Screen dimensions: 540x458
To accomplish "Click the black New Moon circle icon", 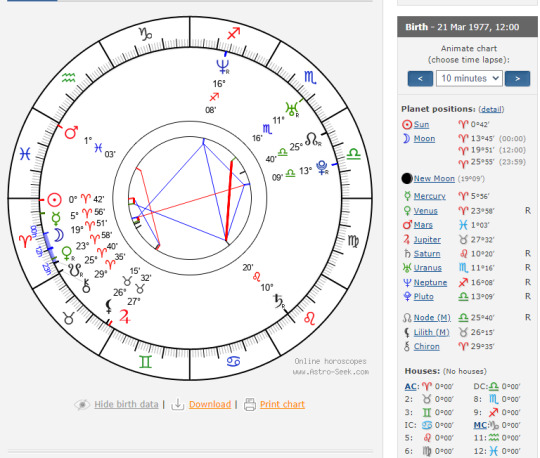I will click(x=407, y=178).
